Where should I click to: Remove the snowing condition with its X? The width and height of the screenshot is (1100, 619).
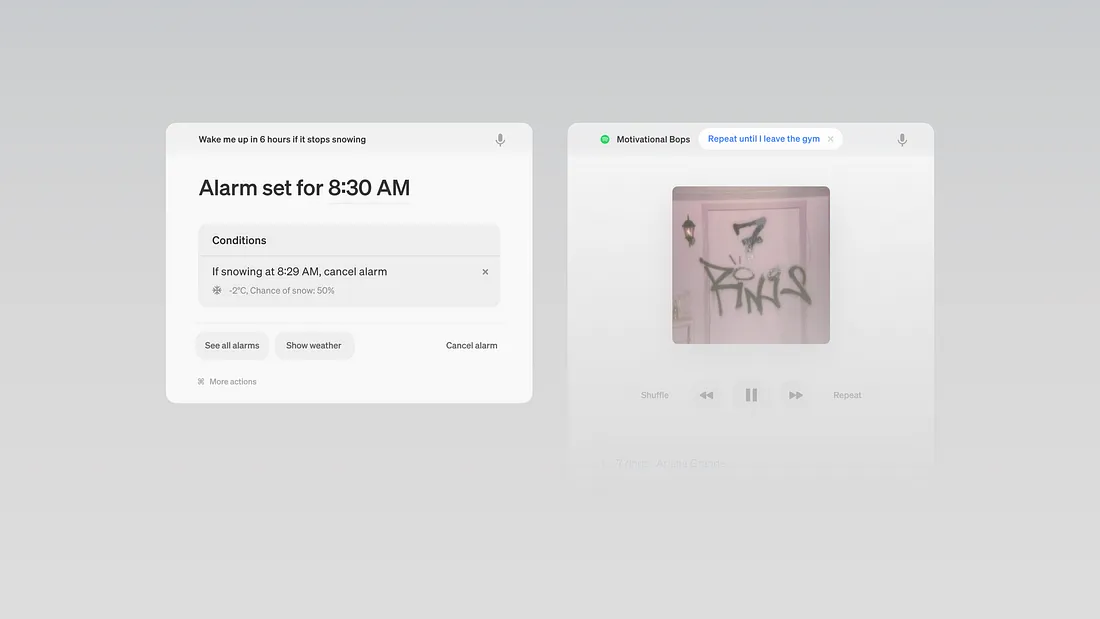(x=485, y=272)
